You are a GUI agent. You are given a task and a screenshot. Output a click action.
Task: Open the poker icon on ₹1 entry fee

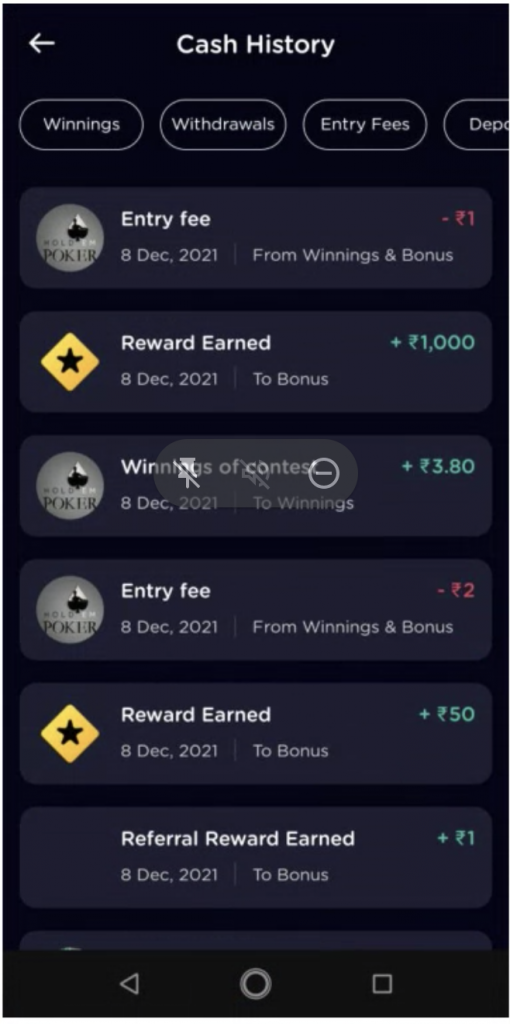tap(70, 238)
